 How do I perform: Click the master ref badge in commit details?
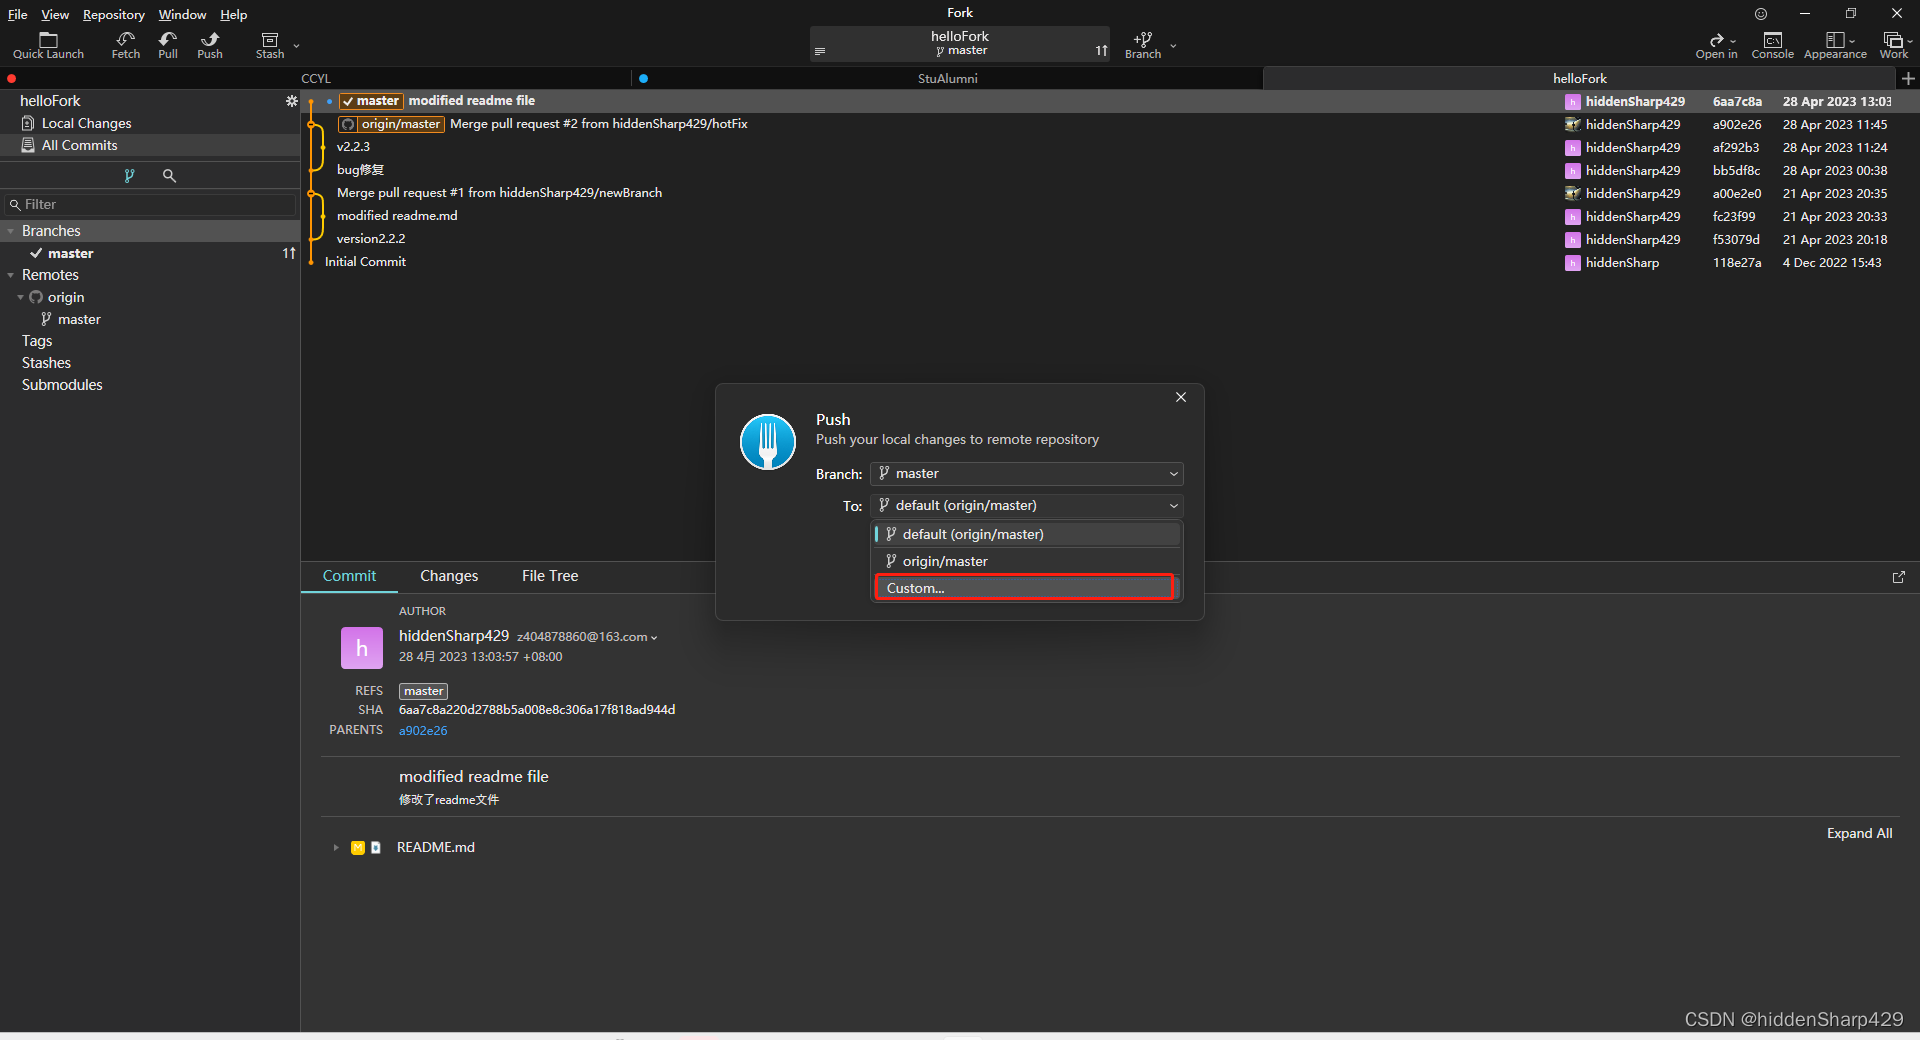coord(423,691)
